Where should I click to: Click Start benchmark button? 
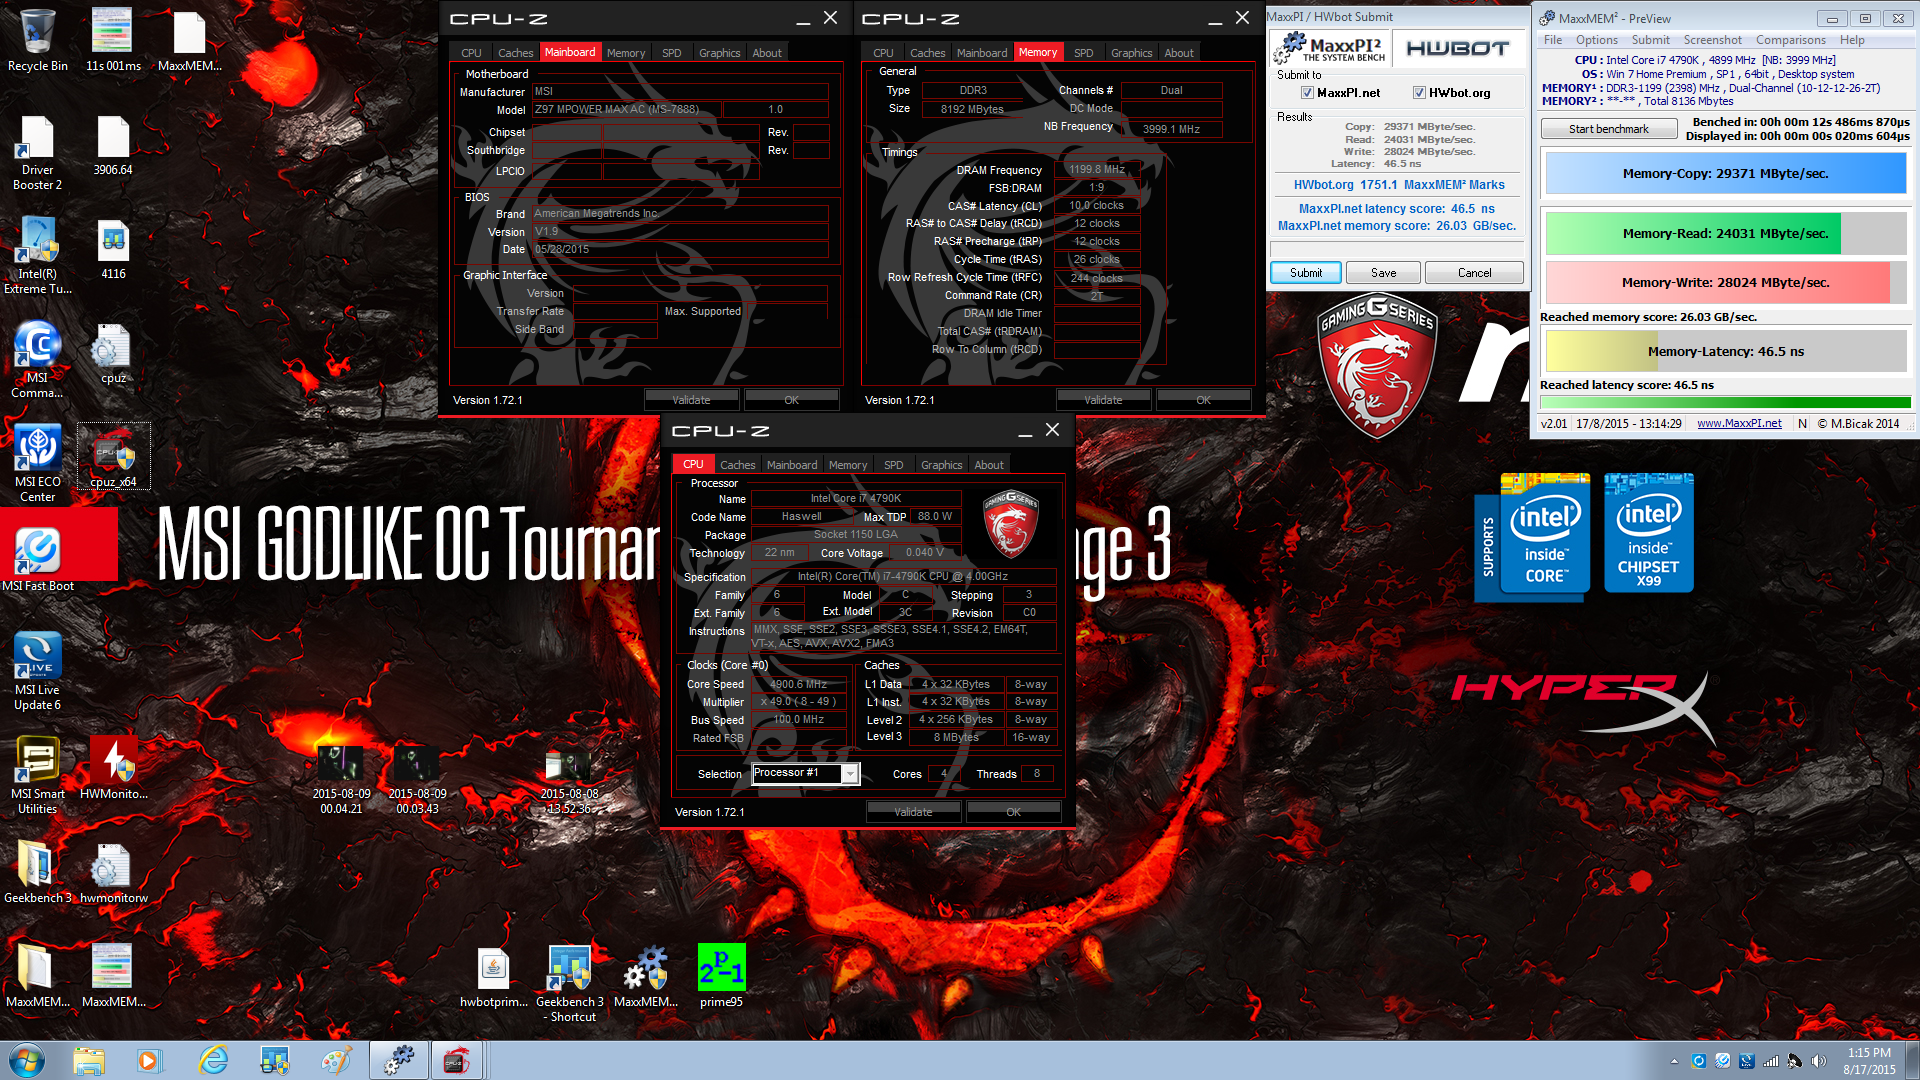[1608, 129]
